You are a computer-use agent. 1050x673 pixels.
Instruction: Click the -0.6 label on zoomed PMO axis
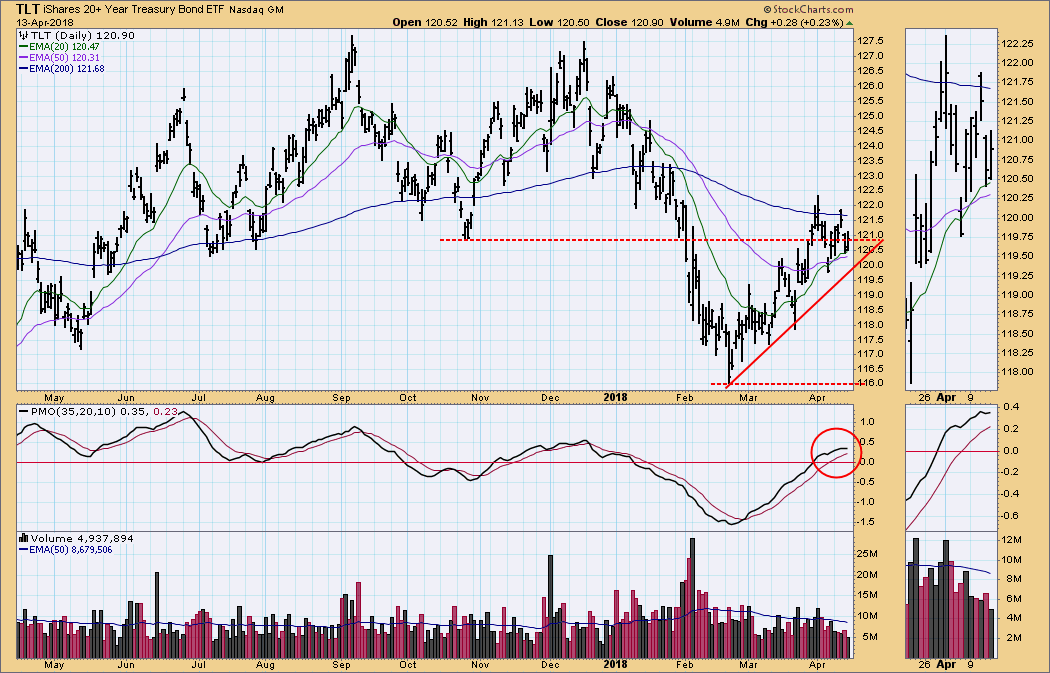[1010, 516]
